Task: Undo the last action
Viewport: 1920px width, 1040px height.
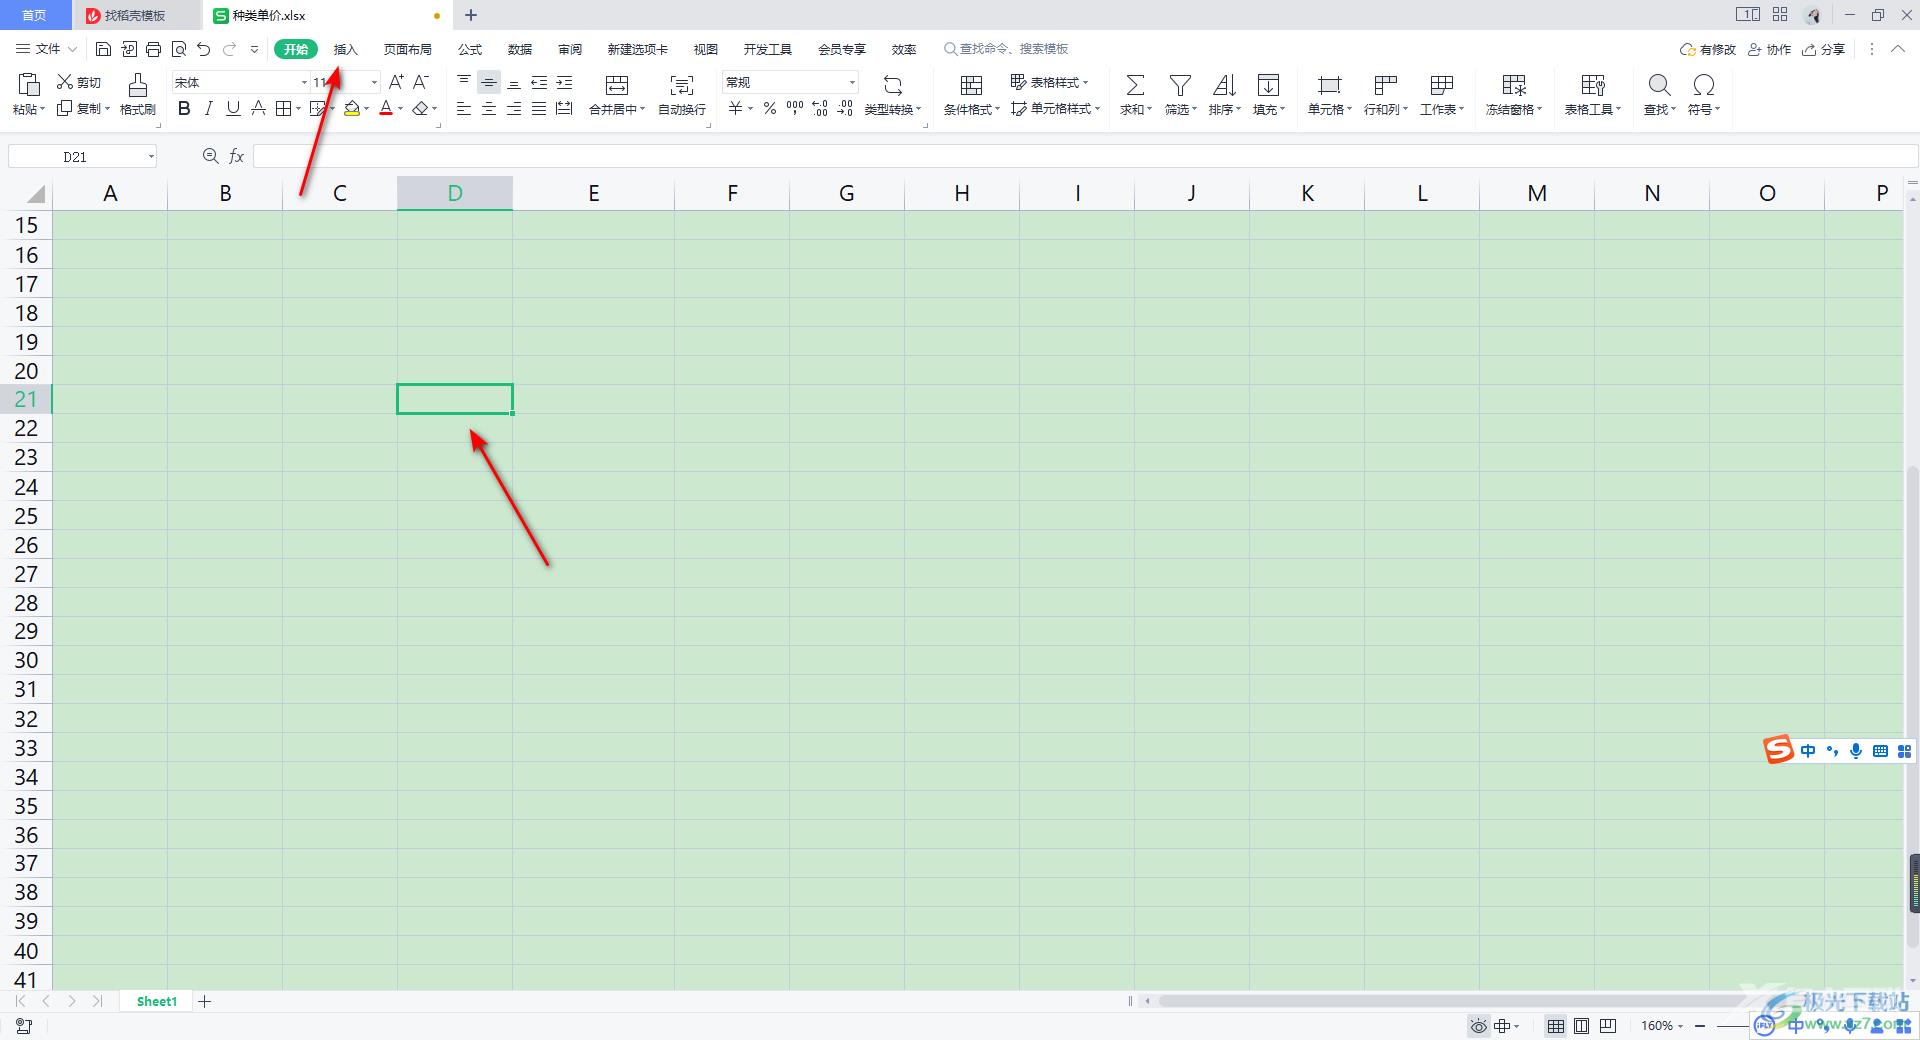Action: point(203,49)
